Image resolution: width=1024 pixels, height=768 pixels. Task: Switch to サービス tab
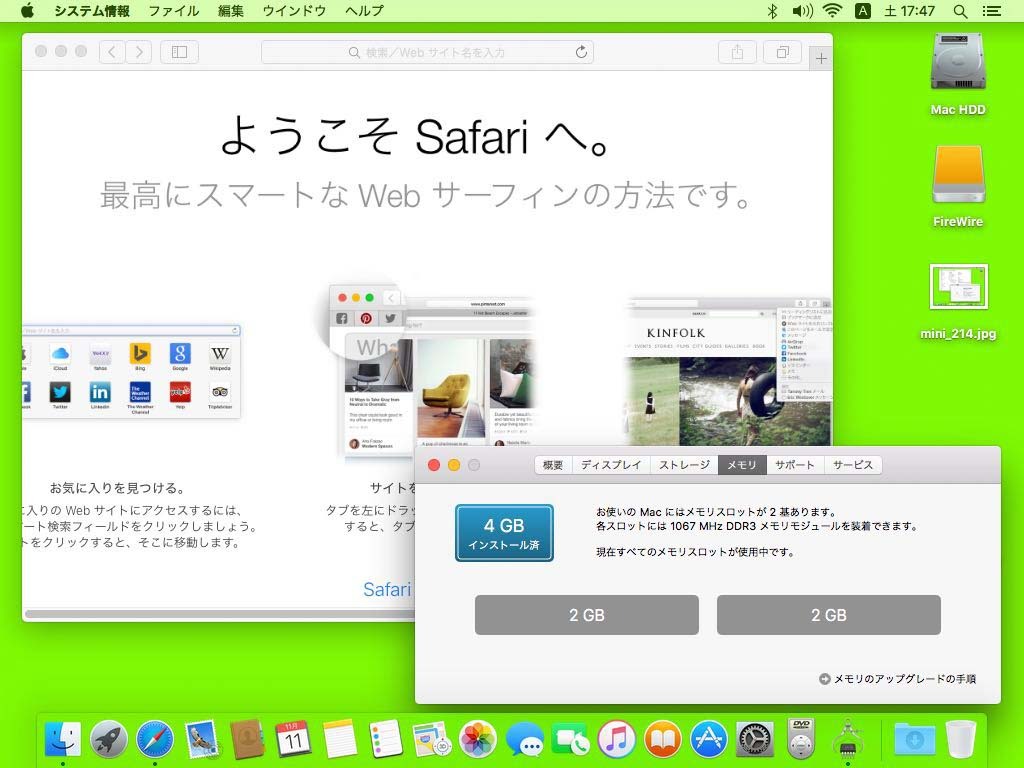853,465
